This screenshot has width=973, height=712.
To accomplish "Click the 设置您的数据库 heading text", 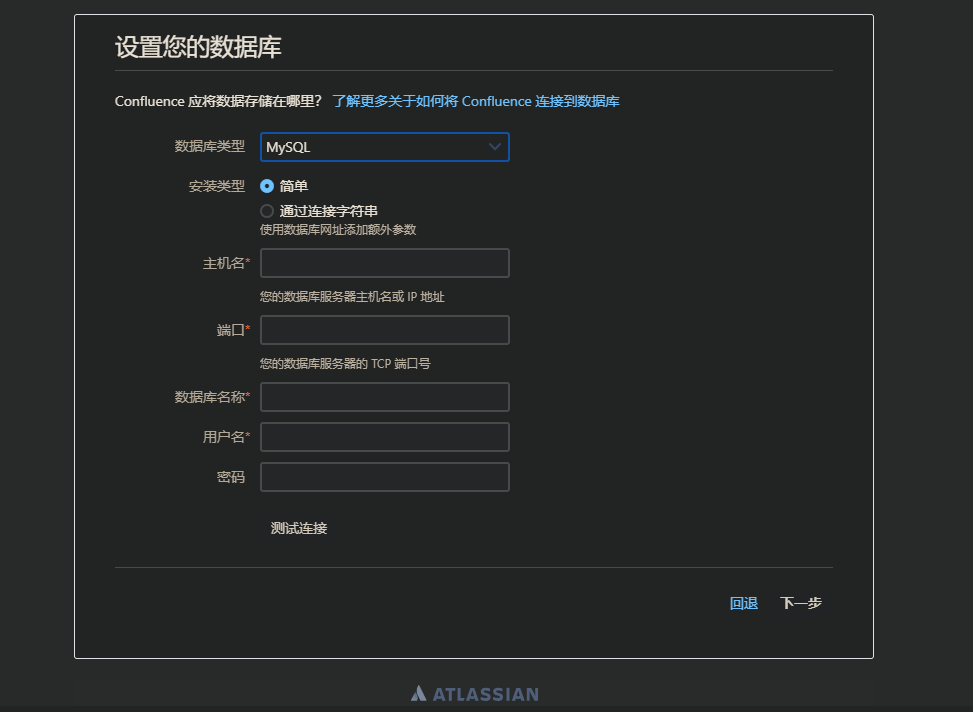I will (x=199, y=47).
